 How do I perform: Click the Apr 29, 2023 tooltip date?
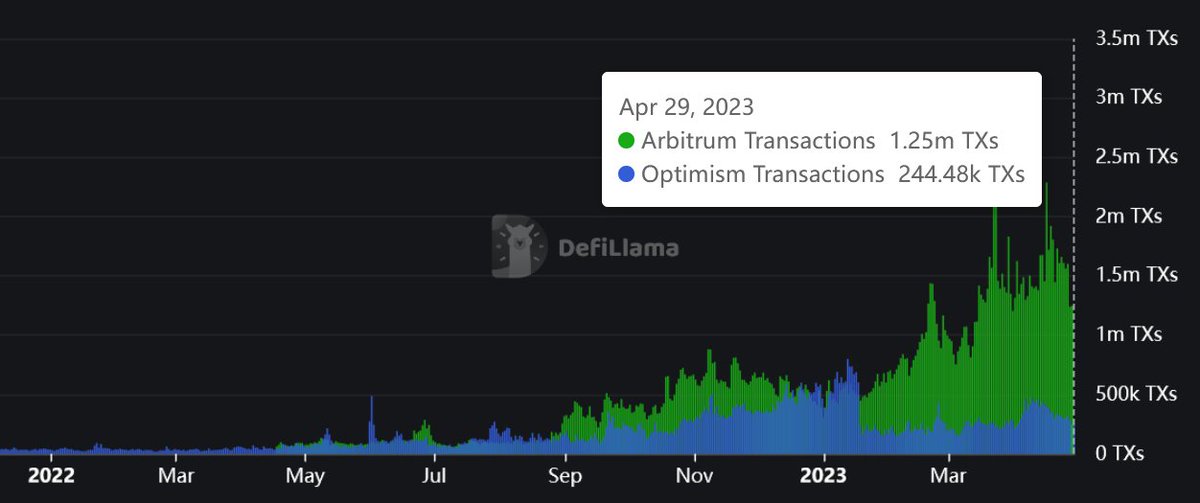[687, 106]
